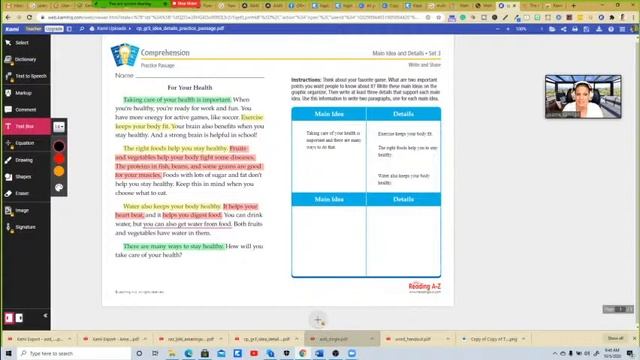The image size is (640, 360).
Task: Click Stop Share button
Action: [x=185, y=3]
